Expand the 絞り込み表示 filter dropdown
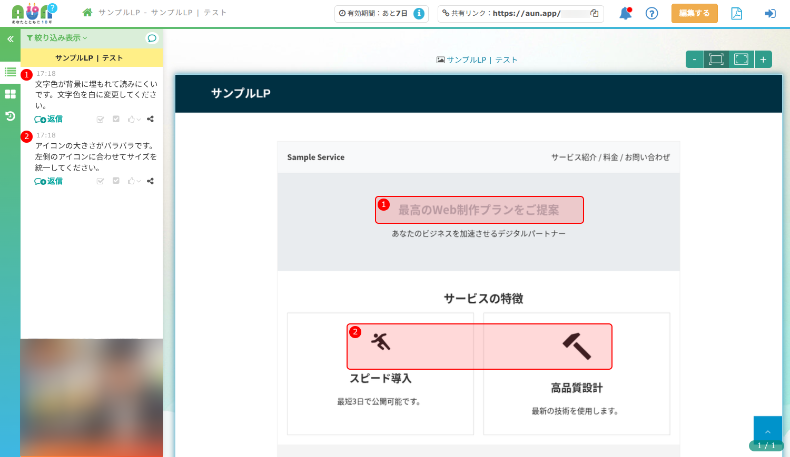Image resolution: width=790 pixels, height=457 pixels. point(56,38)
